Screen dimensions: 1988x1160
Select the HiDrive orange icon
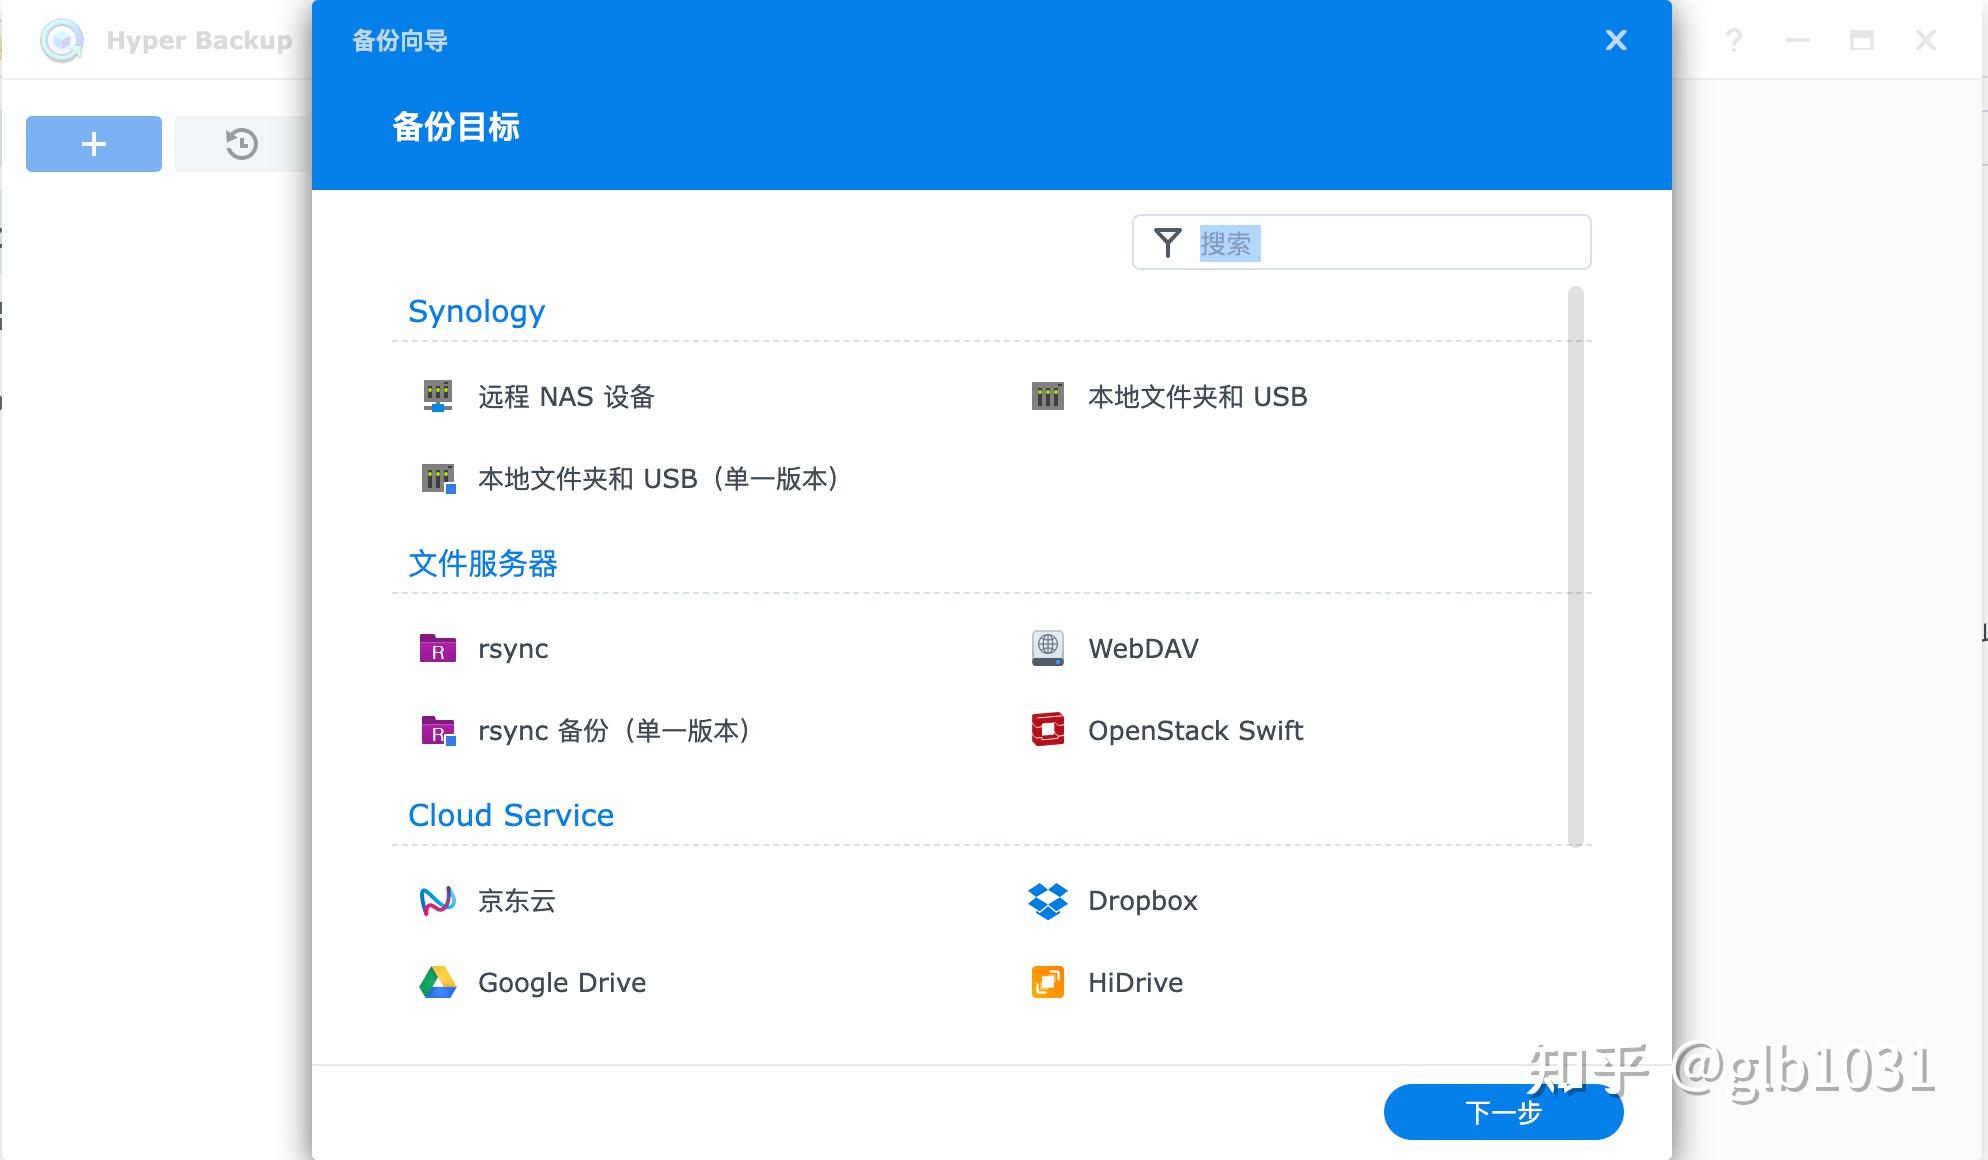(x=1047, y=983)
